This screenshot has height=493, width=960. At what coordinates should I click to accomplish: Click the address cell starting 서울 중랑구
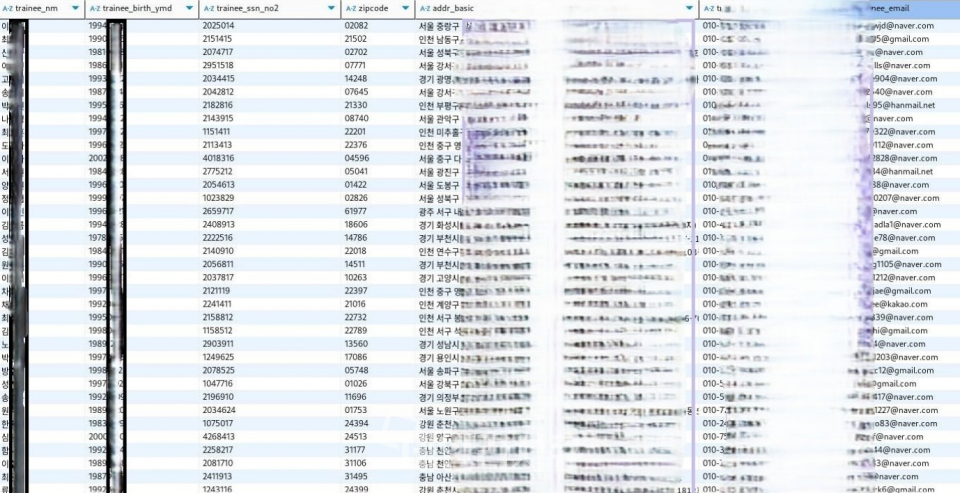[x=556, y=26]
